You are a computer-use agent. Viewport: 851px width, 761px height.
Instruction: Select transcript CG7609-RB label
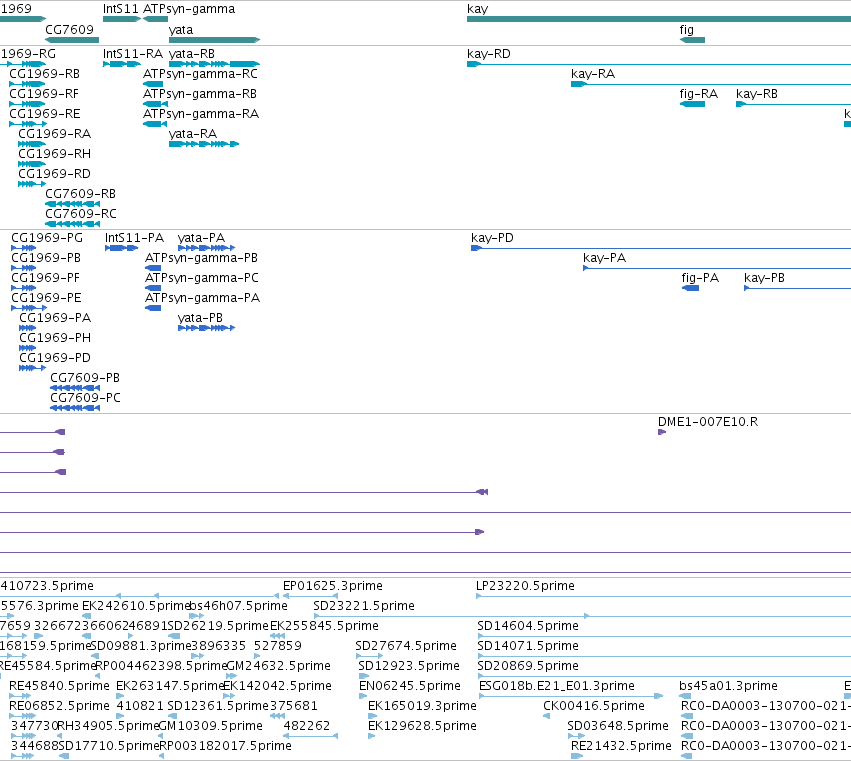80,194
